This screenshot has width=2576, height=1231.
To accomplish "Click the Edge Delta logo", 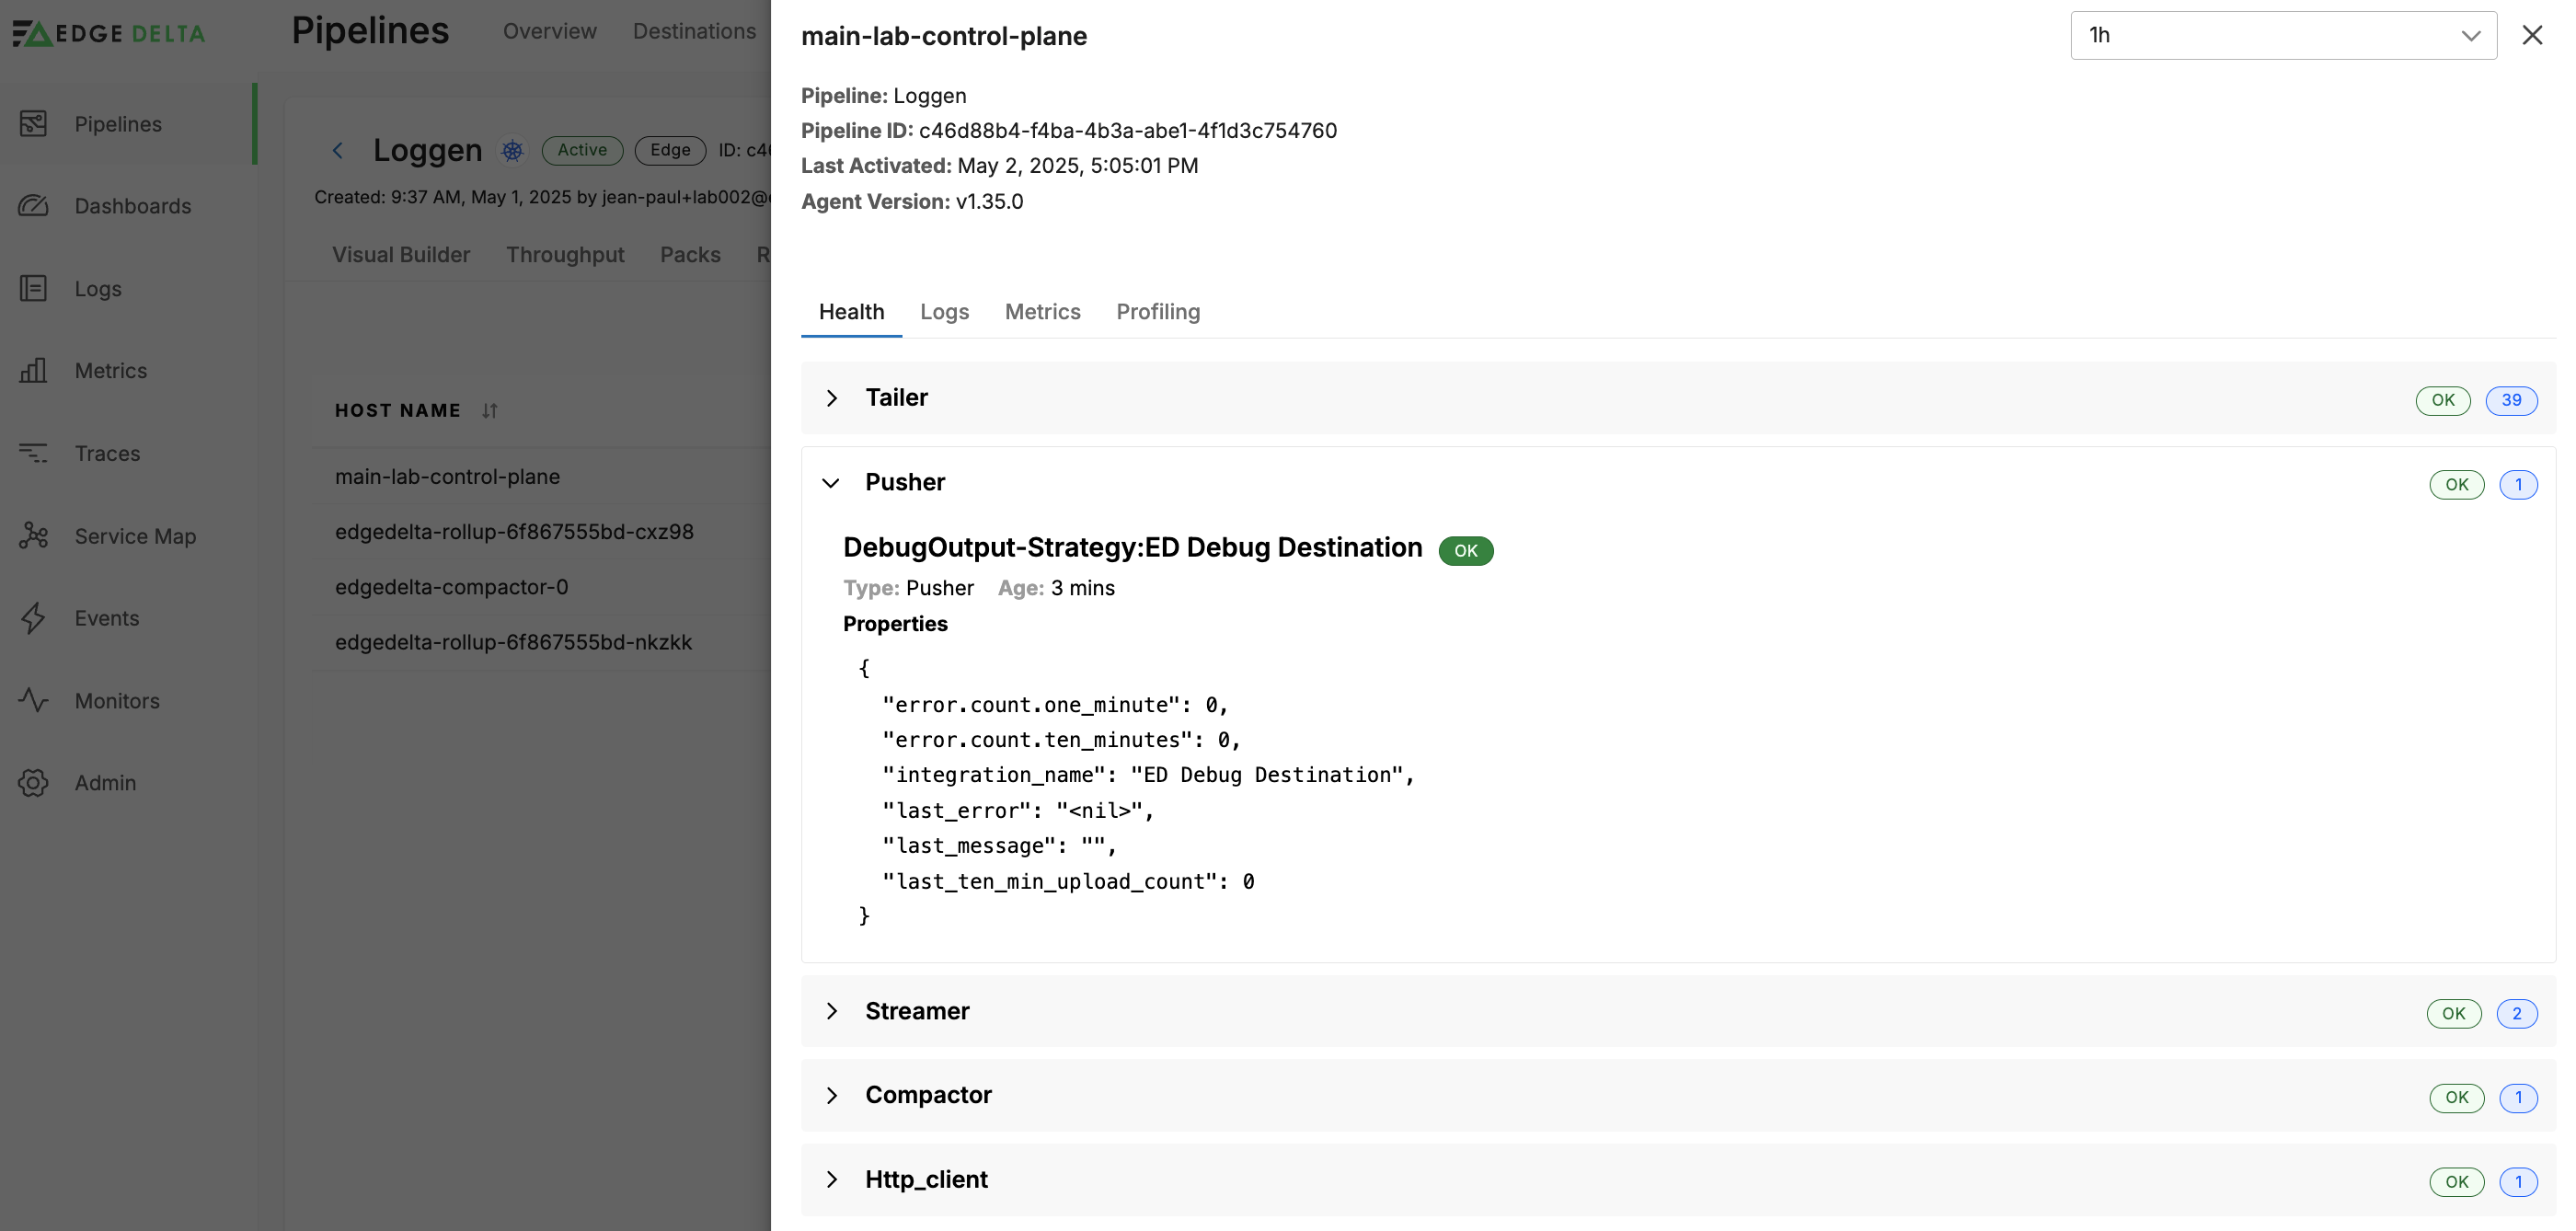I will [108, 33].
